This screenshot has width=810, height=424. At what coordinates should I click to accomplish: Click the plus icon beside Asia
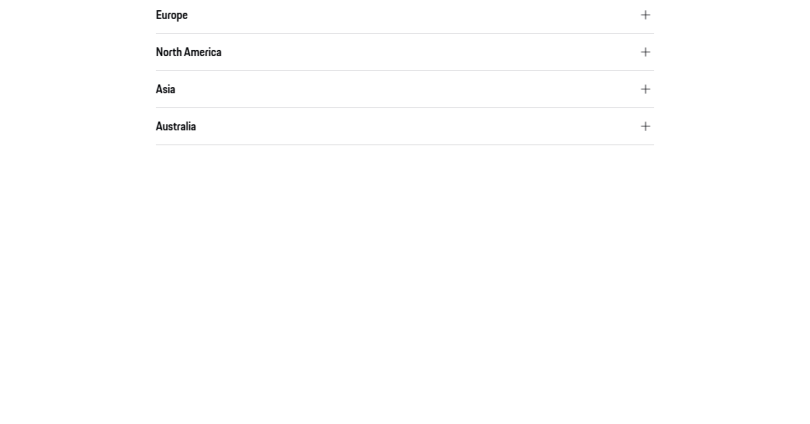[645, 89]
